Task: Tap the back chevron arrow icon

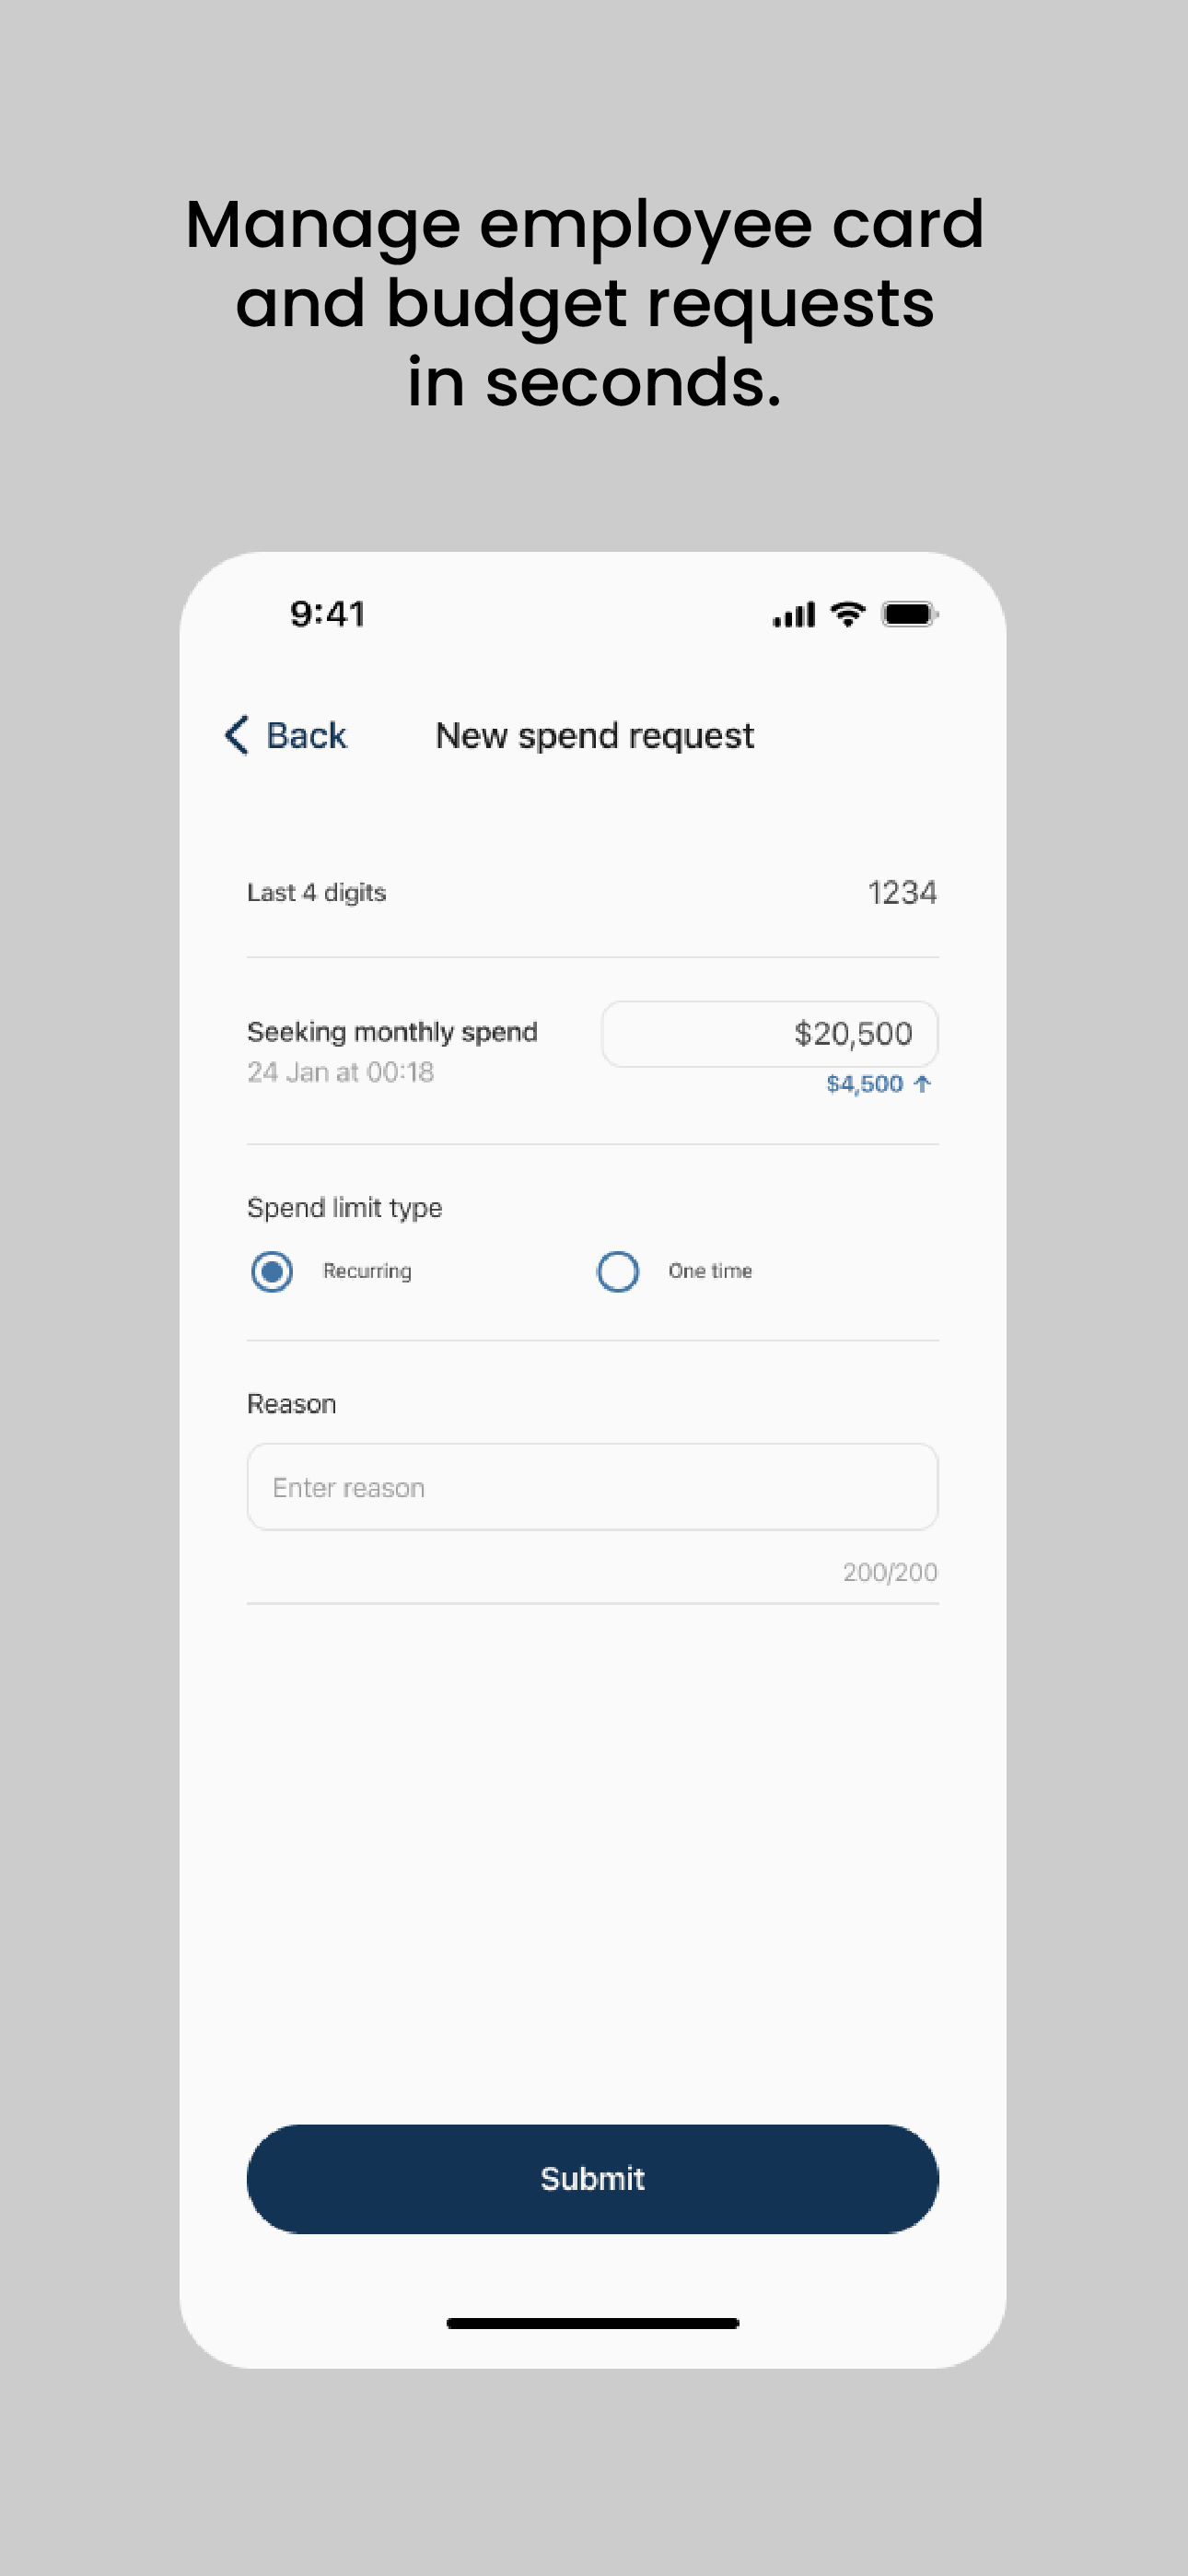Action: click(237, 735)
